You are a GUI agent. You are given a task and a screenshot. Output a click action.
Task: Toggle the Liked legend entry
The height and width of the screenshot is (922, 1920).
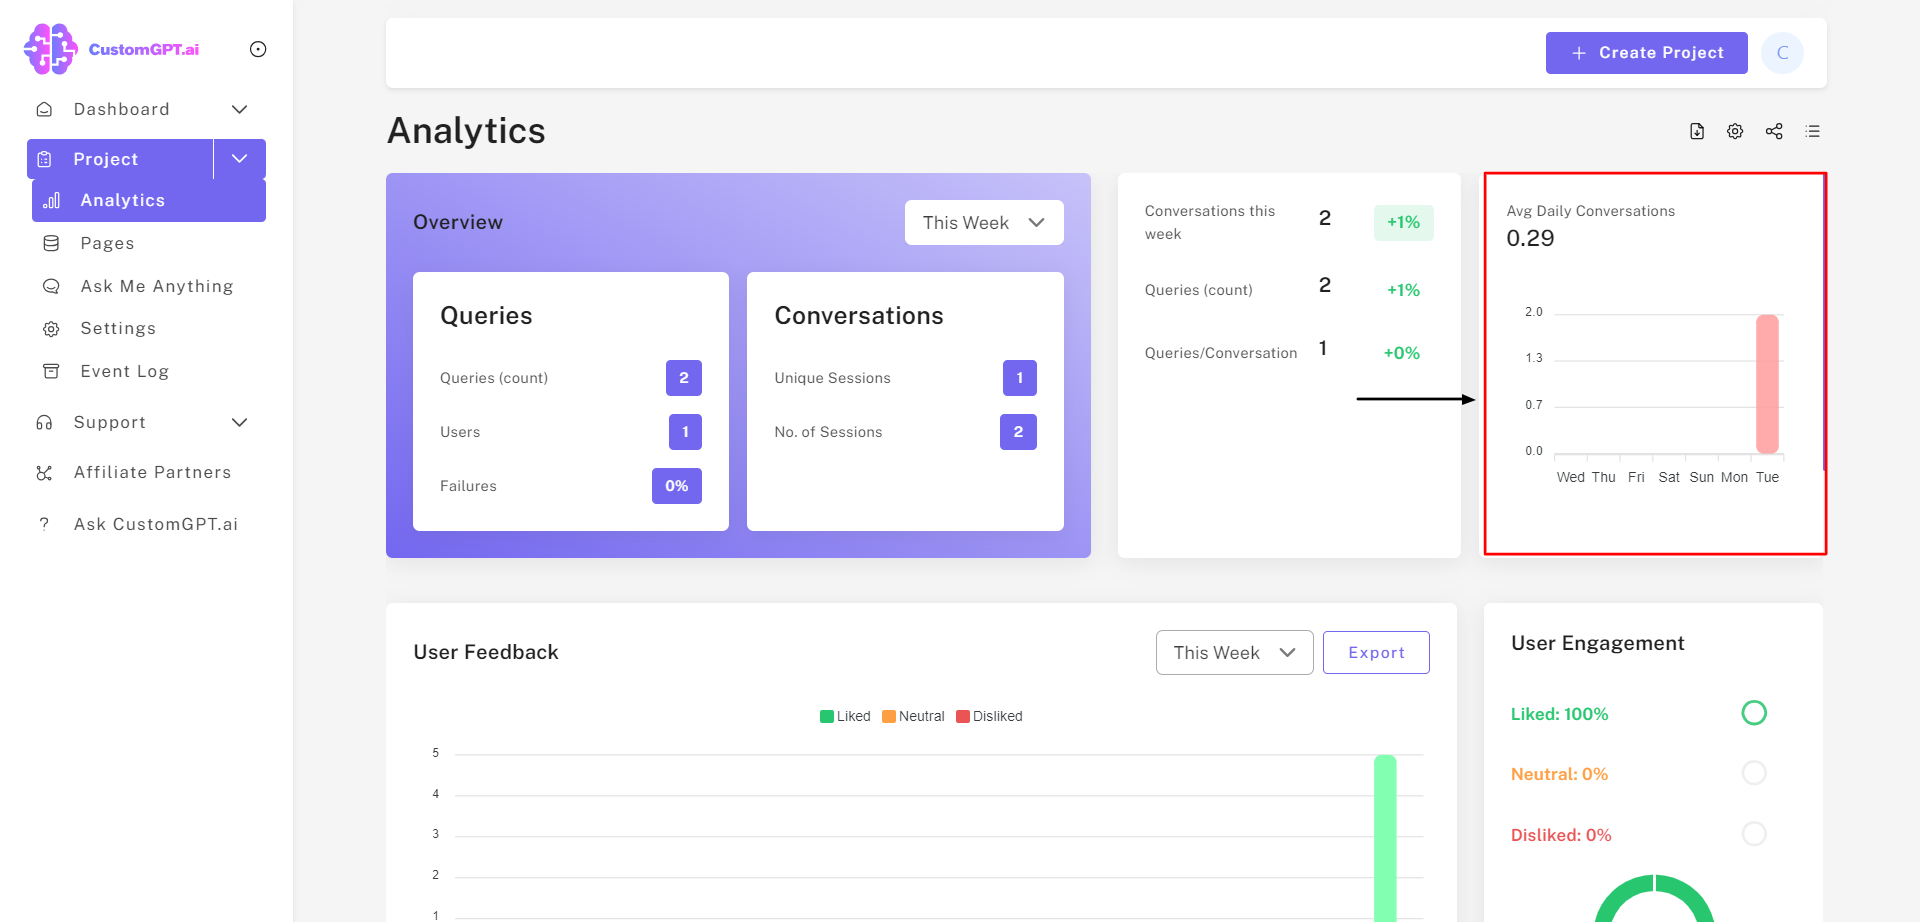click(845, 716)
